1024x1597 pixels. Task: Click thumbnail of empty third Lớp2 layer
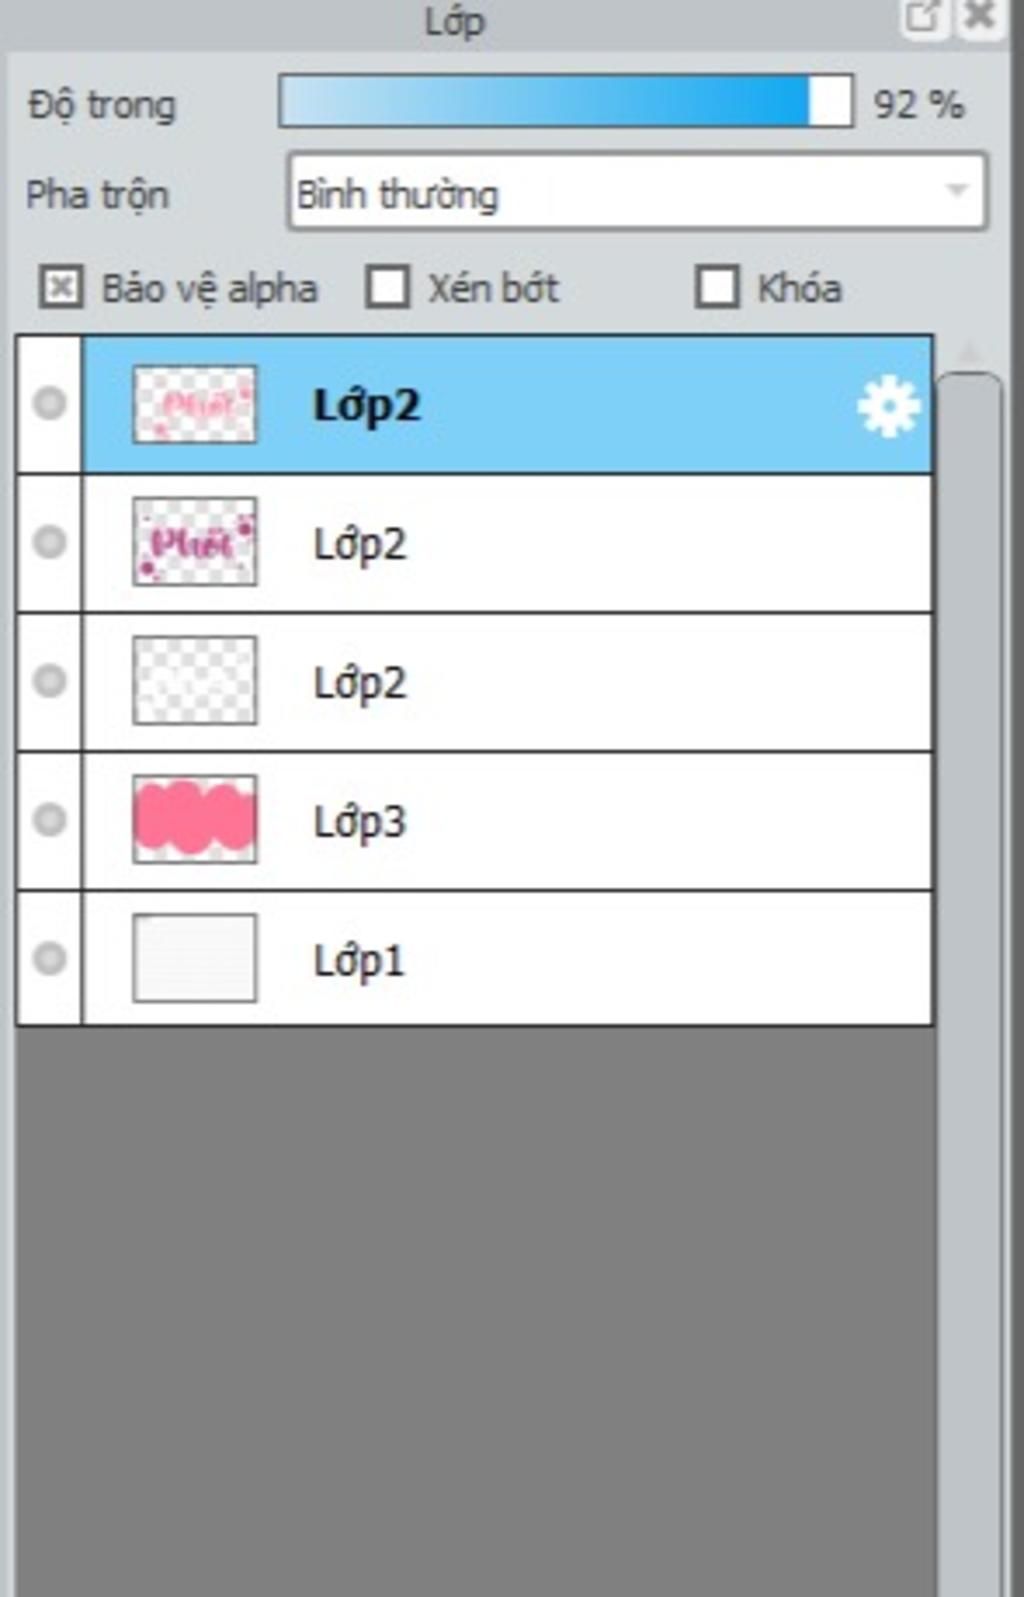[x=195, y=681]
